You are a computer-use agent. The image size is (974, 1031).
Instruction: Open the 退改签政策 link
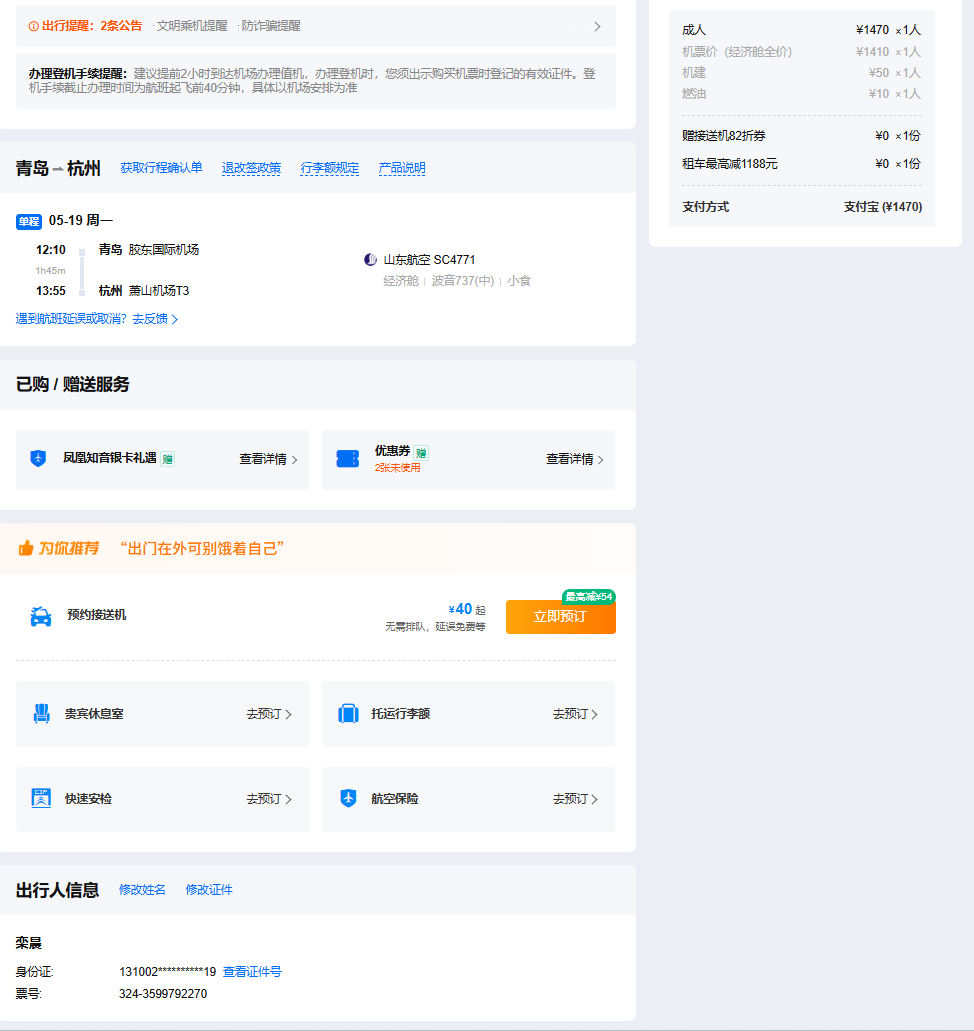251,168
